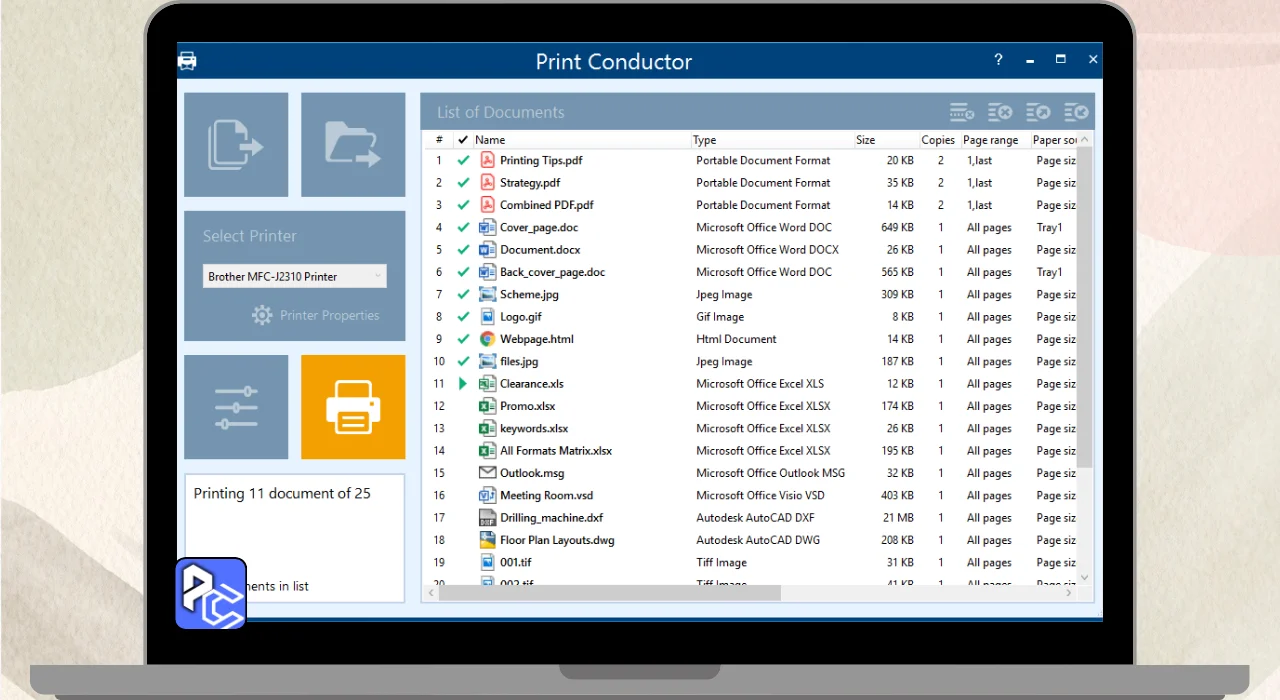Image resolution: width=1280 pixels, height=700 pixels.
Task: Sort by the Type column header
Action: tap(771, 140)
